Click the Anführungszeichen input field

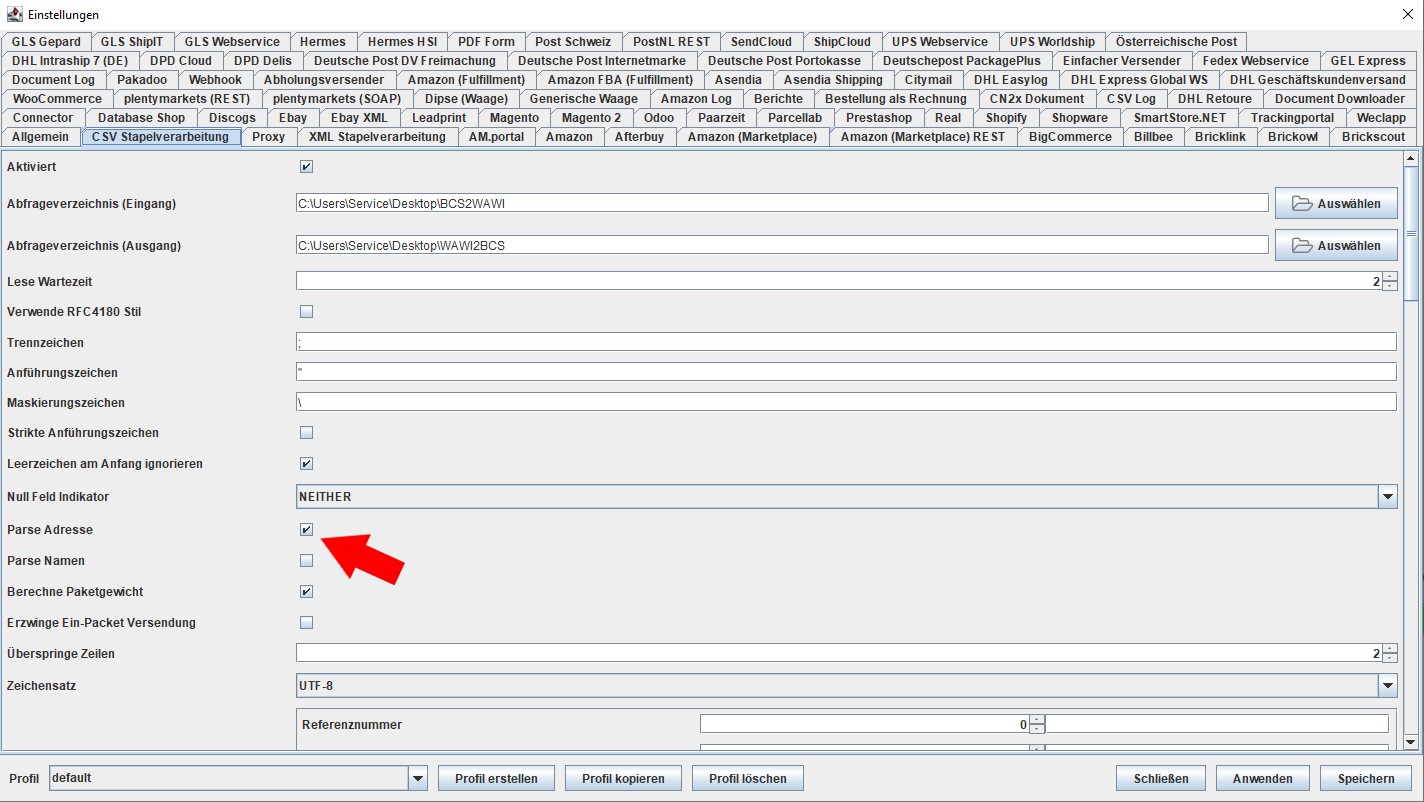846,372
